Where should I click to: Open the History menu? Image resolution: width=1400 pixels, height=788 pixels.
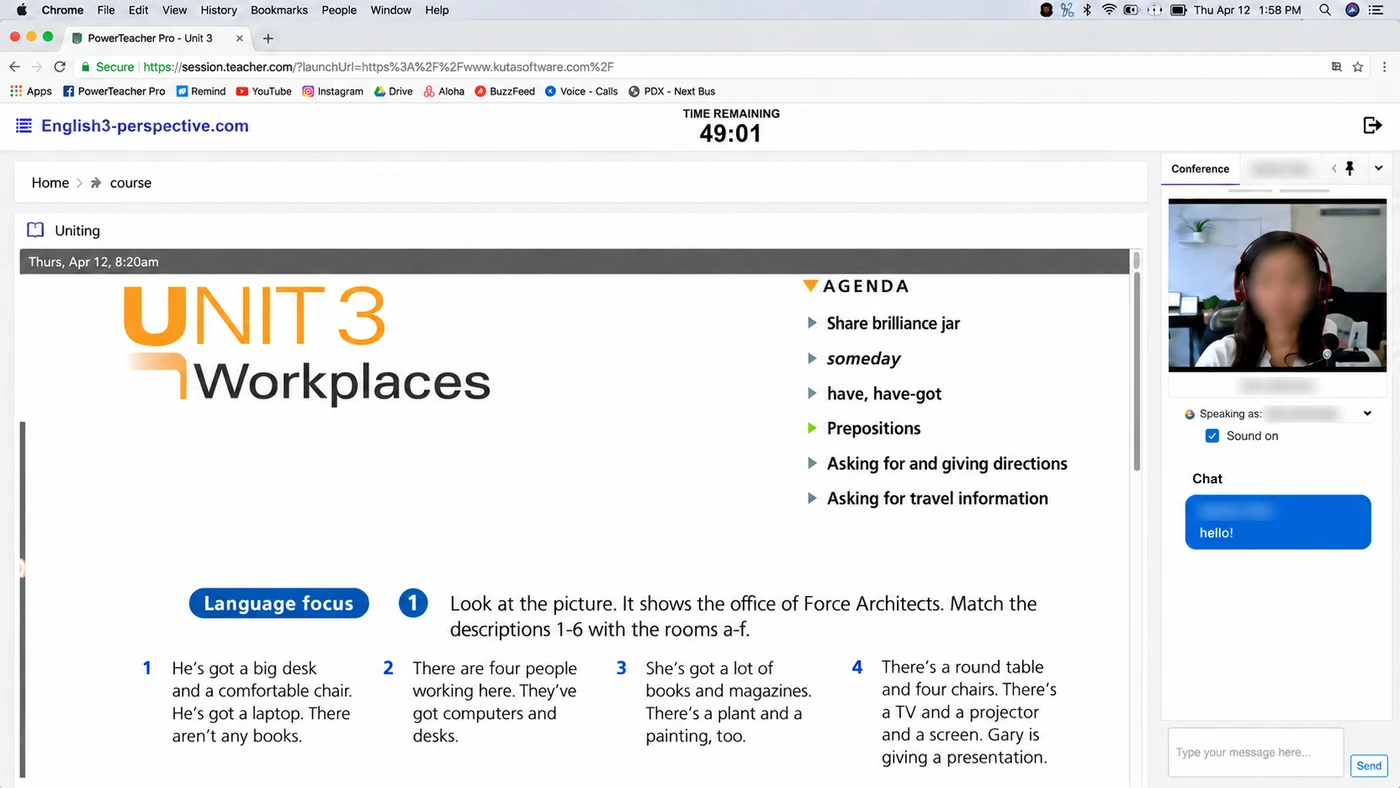tap(218, 10)
